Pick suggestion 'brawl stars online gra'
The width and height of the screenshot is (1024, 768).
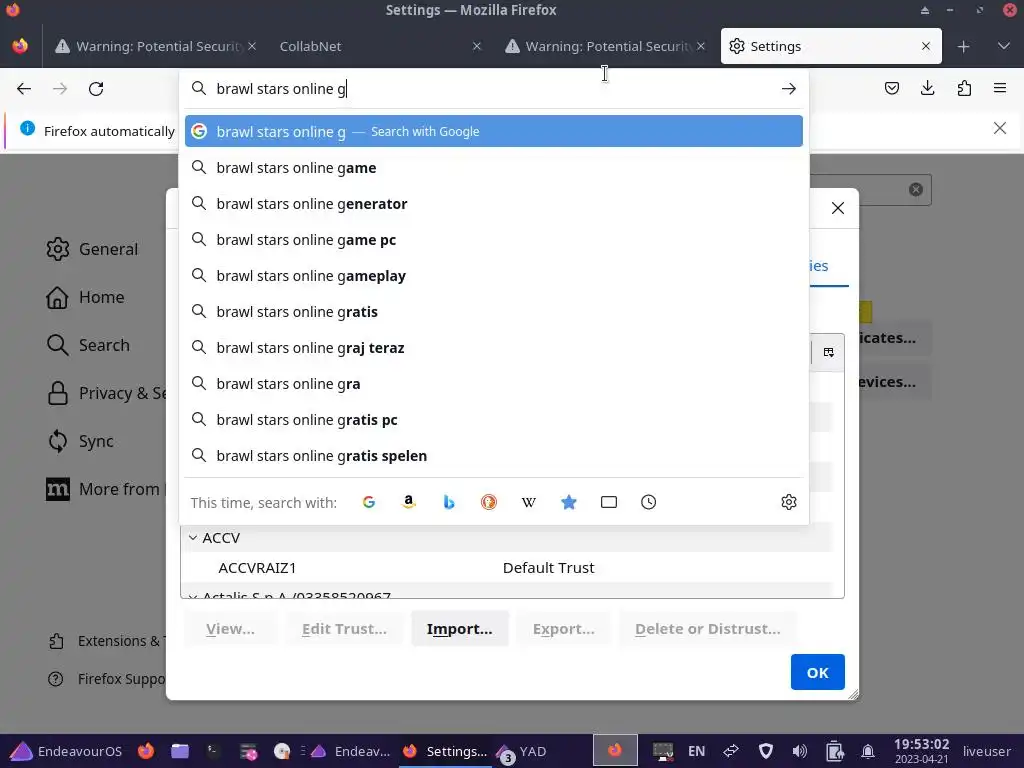494,383
